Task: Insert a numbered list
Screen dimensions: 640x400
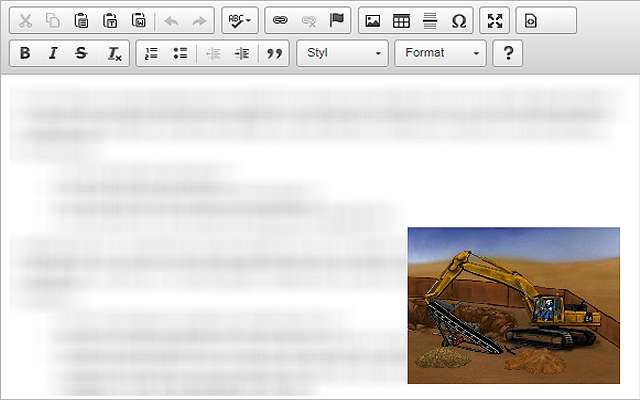Action: pyautogui.click(x=151, y=53)
